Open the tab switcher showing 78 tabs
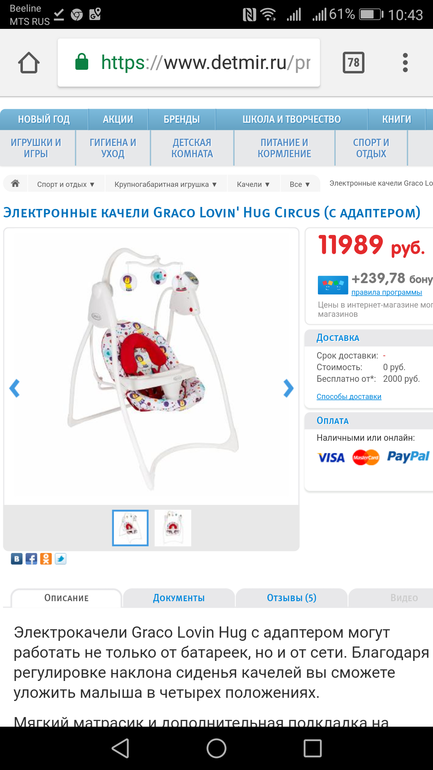The width and height of the screenshot is (433, 770). coord(353,62)
